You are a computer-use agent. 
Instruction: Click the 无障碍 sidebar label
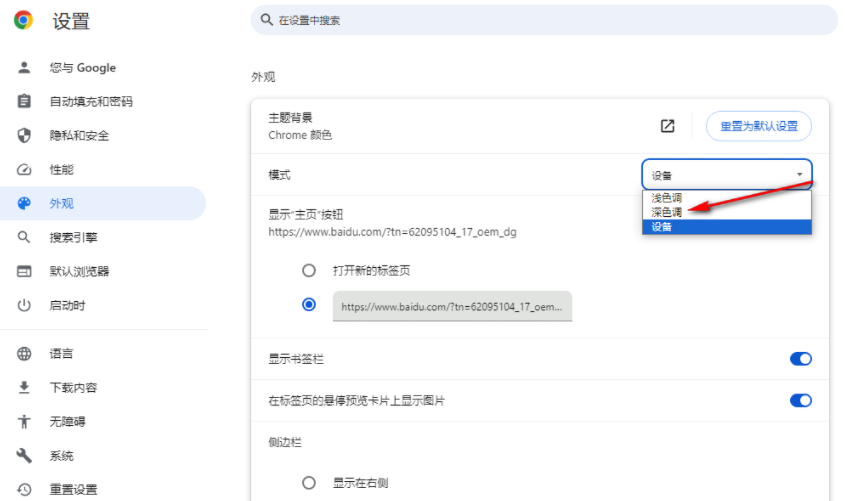point(67,421)
